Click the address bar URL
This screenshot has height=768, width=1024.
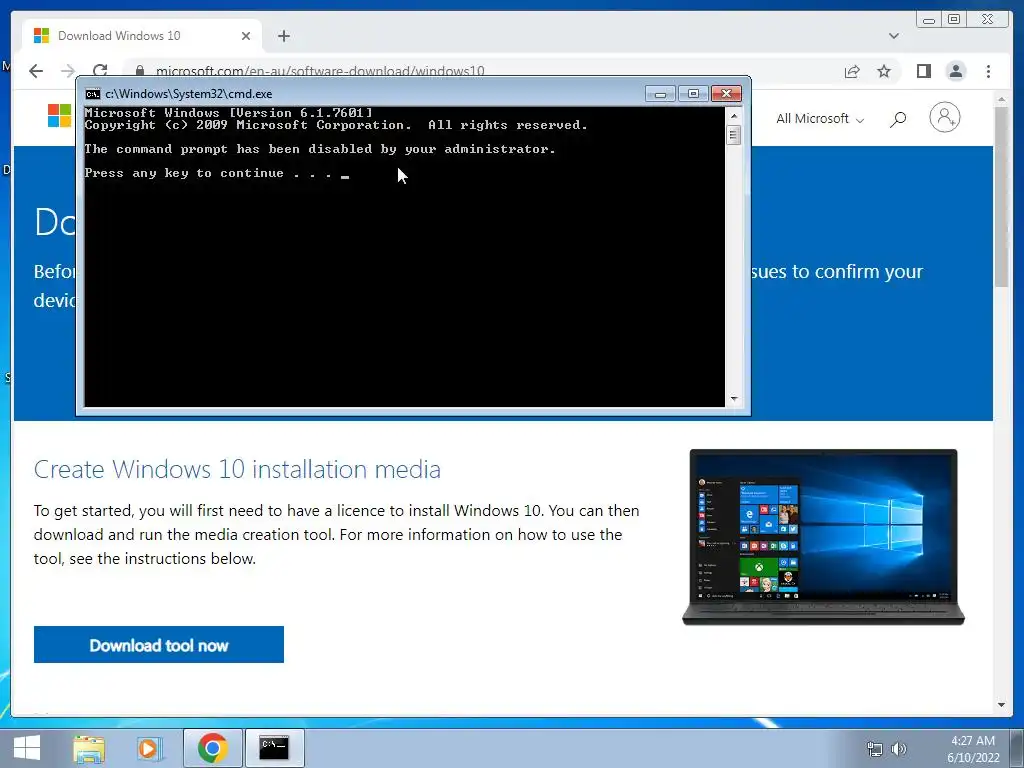pos(320,71)
